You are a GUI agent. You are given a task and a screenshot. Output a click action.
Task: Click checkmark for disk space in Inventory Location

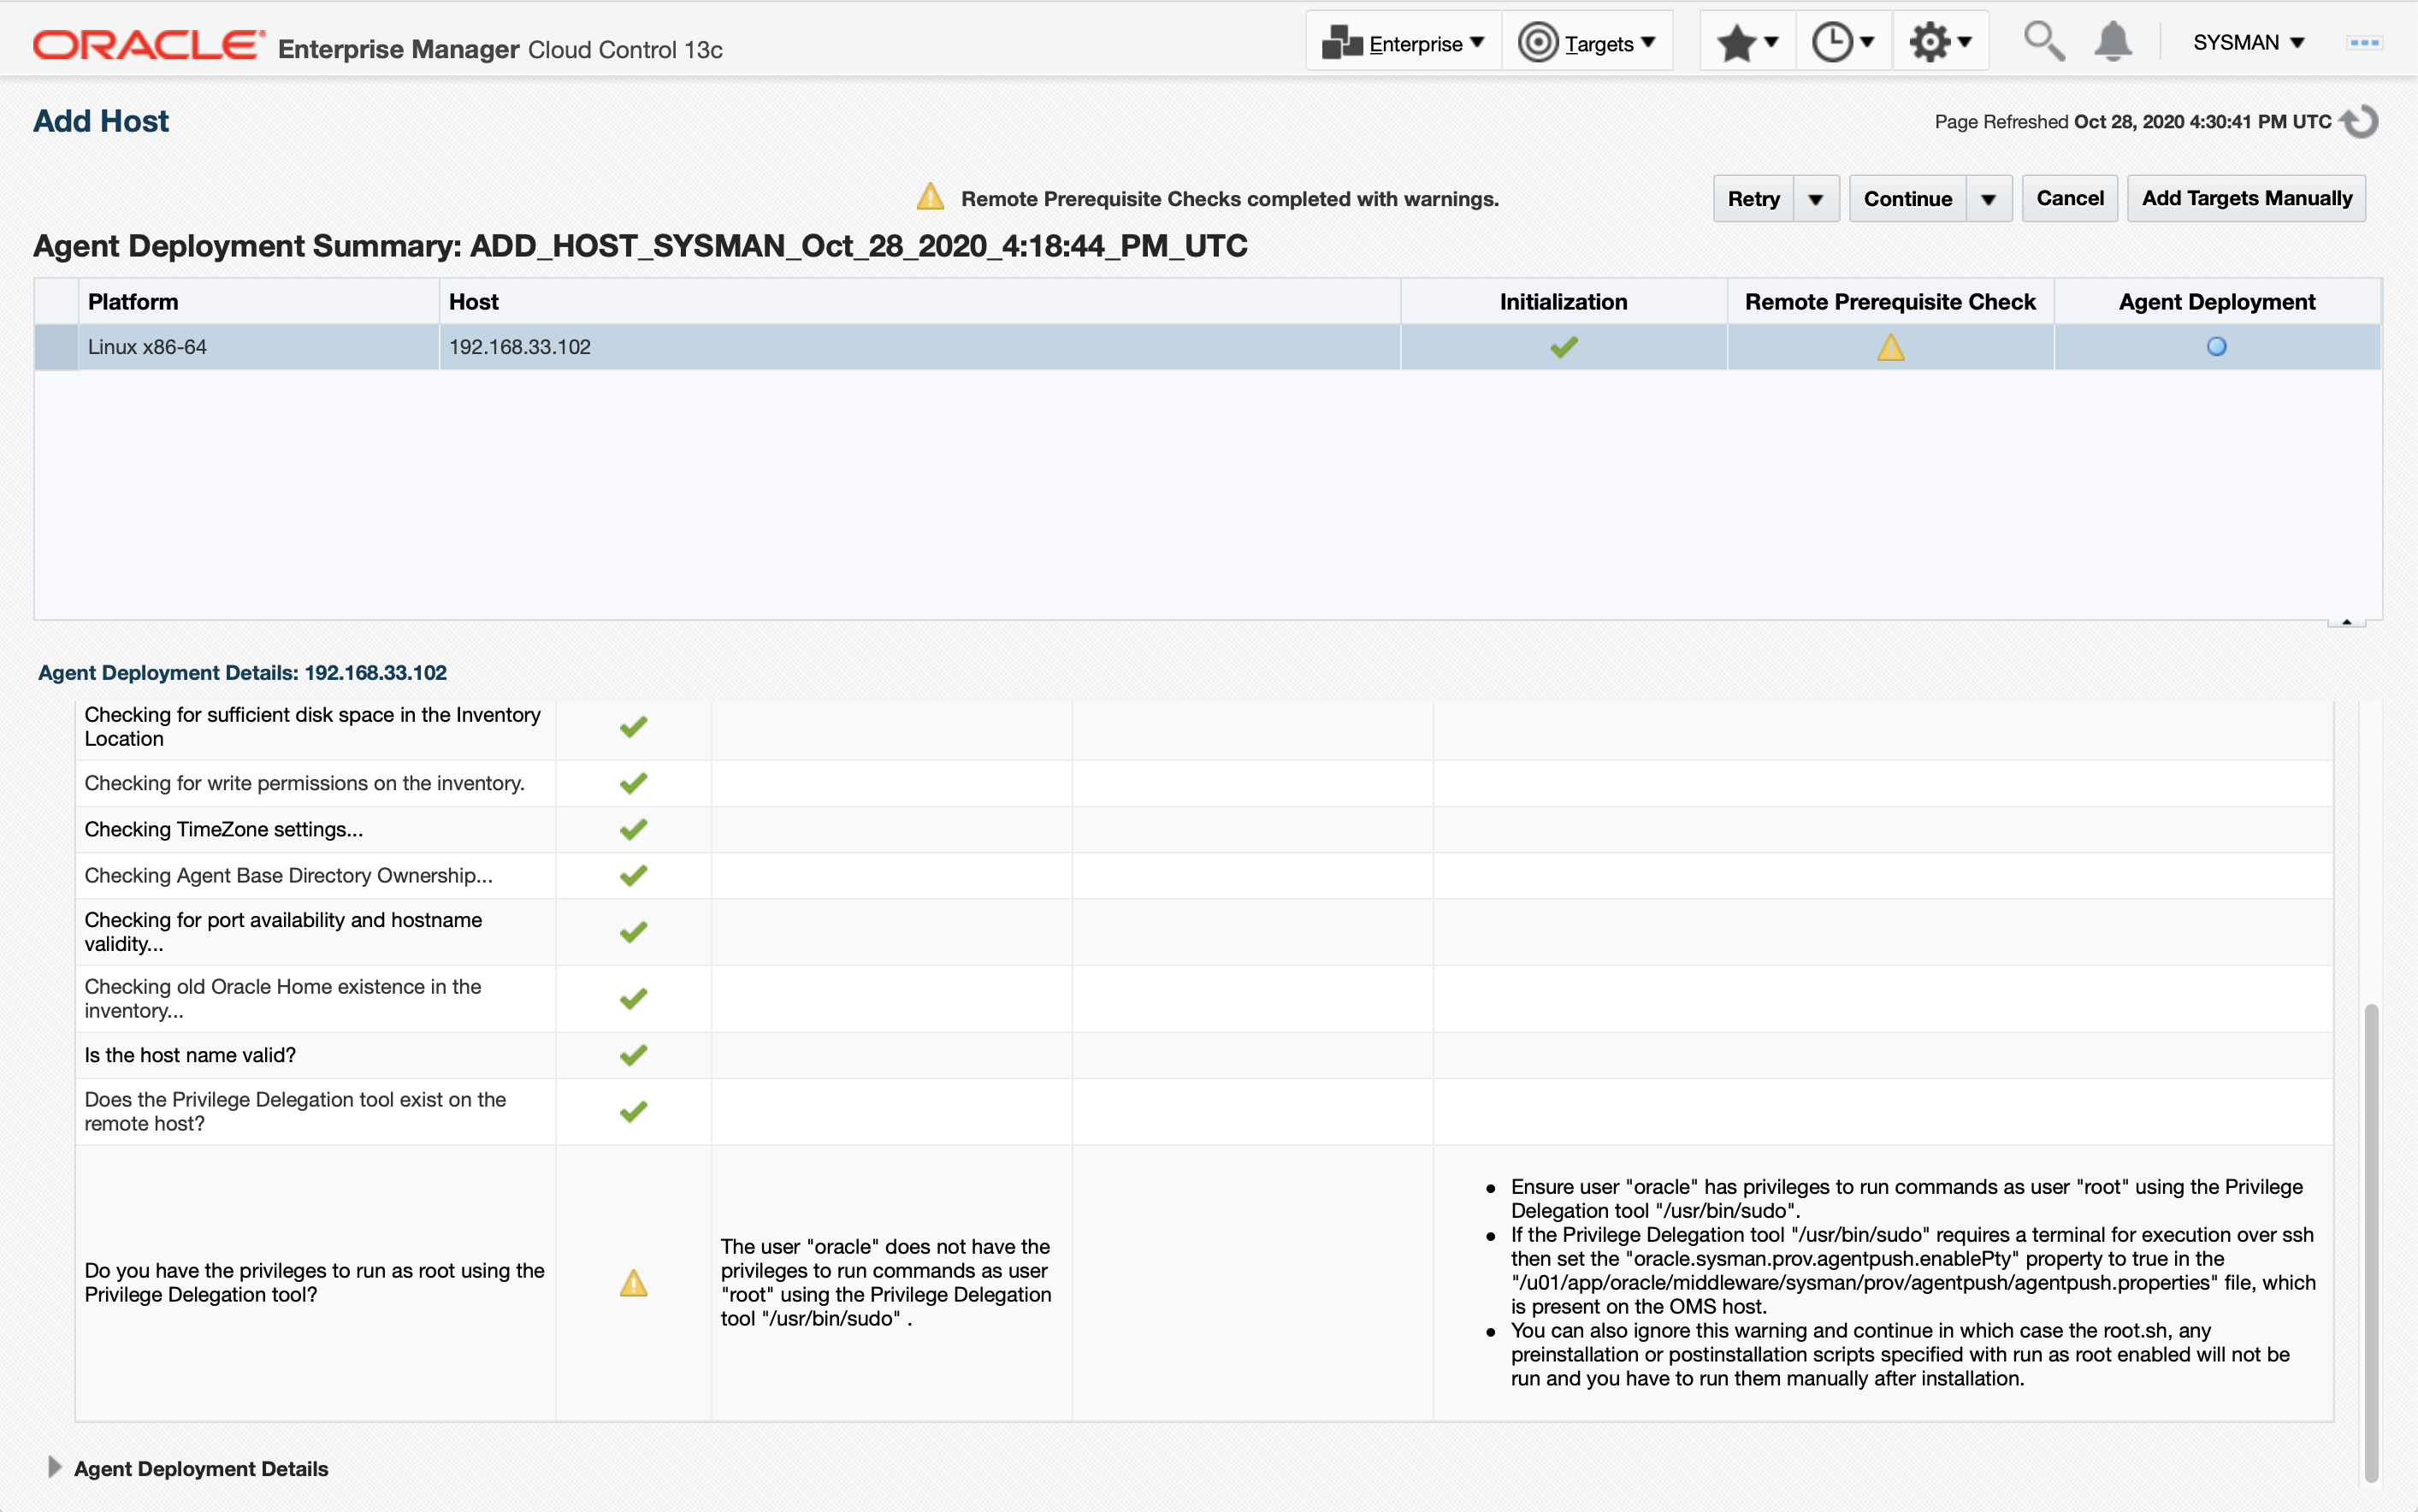pos(633,727)
